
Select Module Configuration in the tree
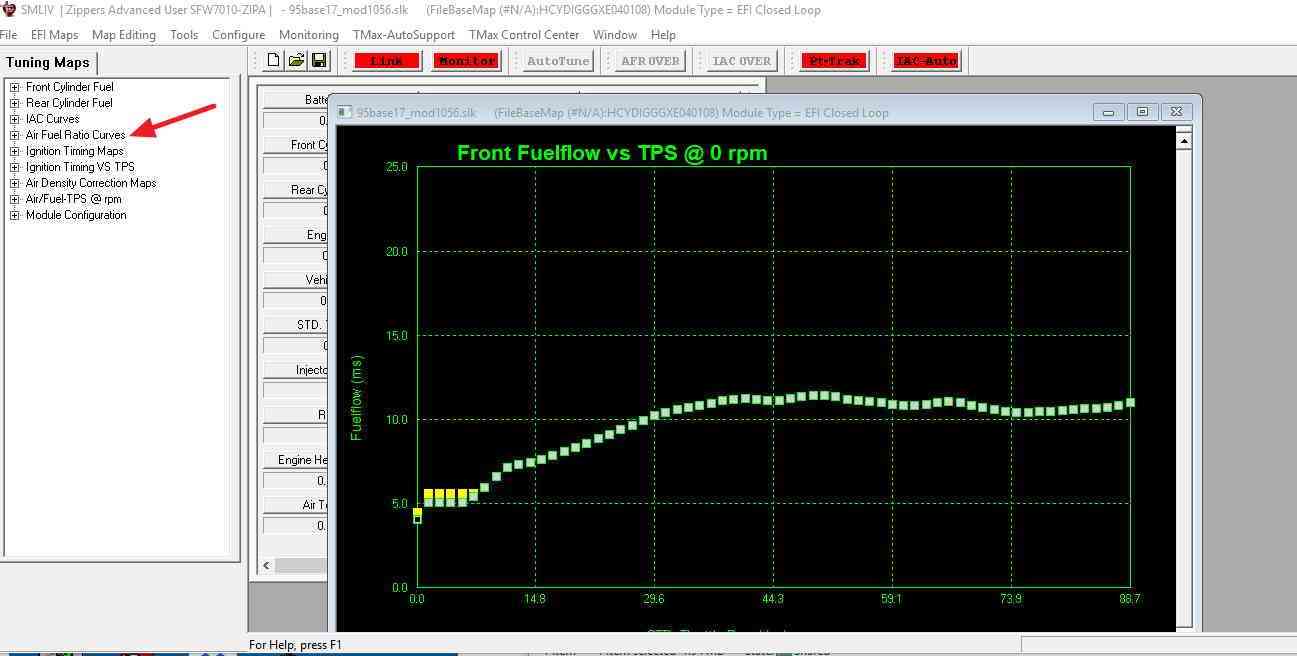tap(76, 215)
